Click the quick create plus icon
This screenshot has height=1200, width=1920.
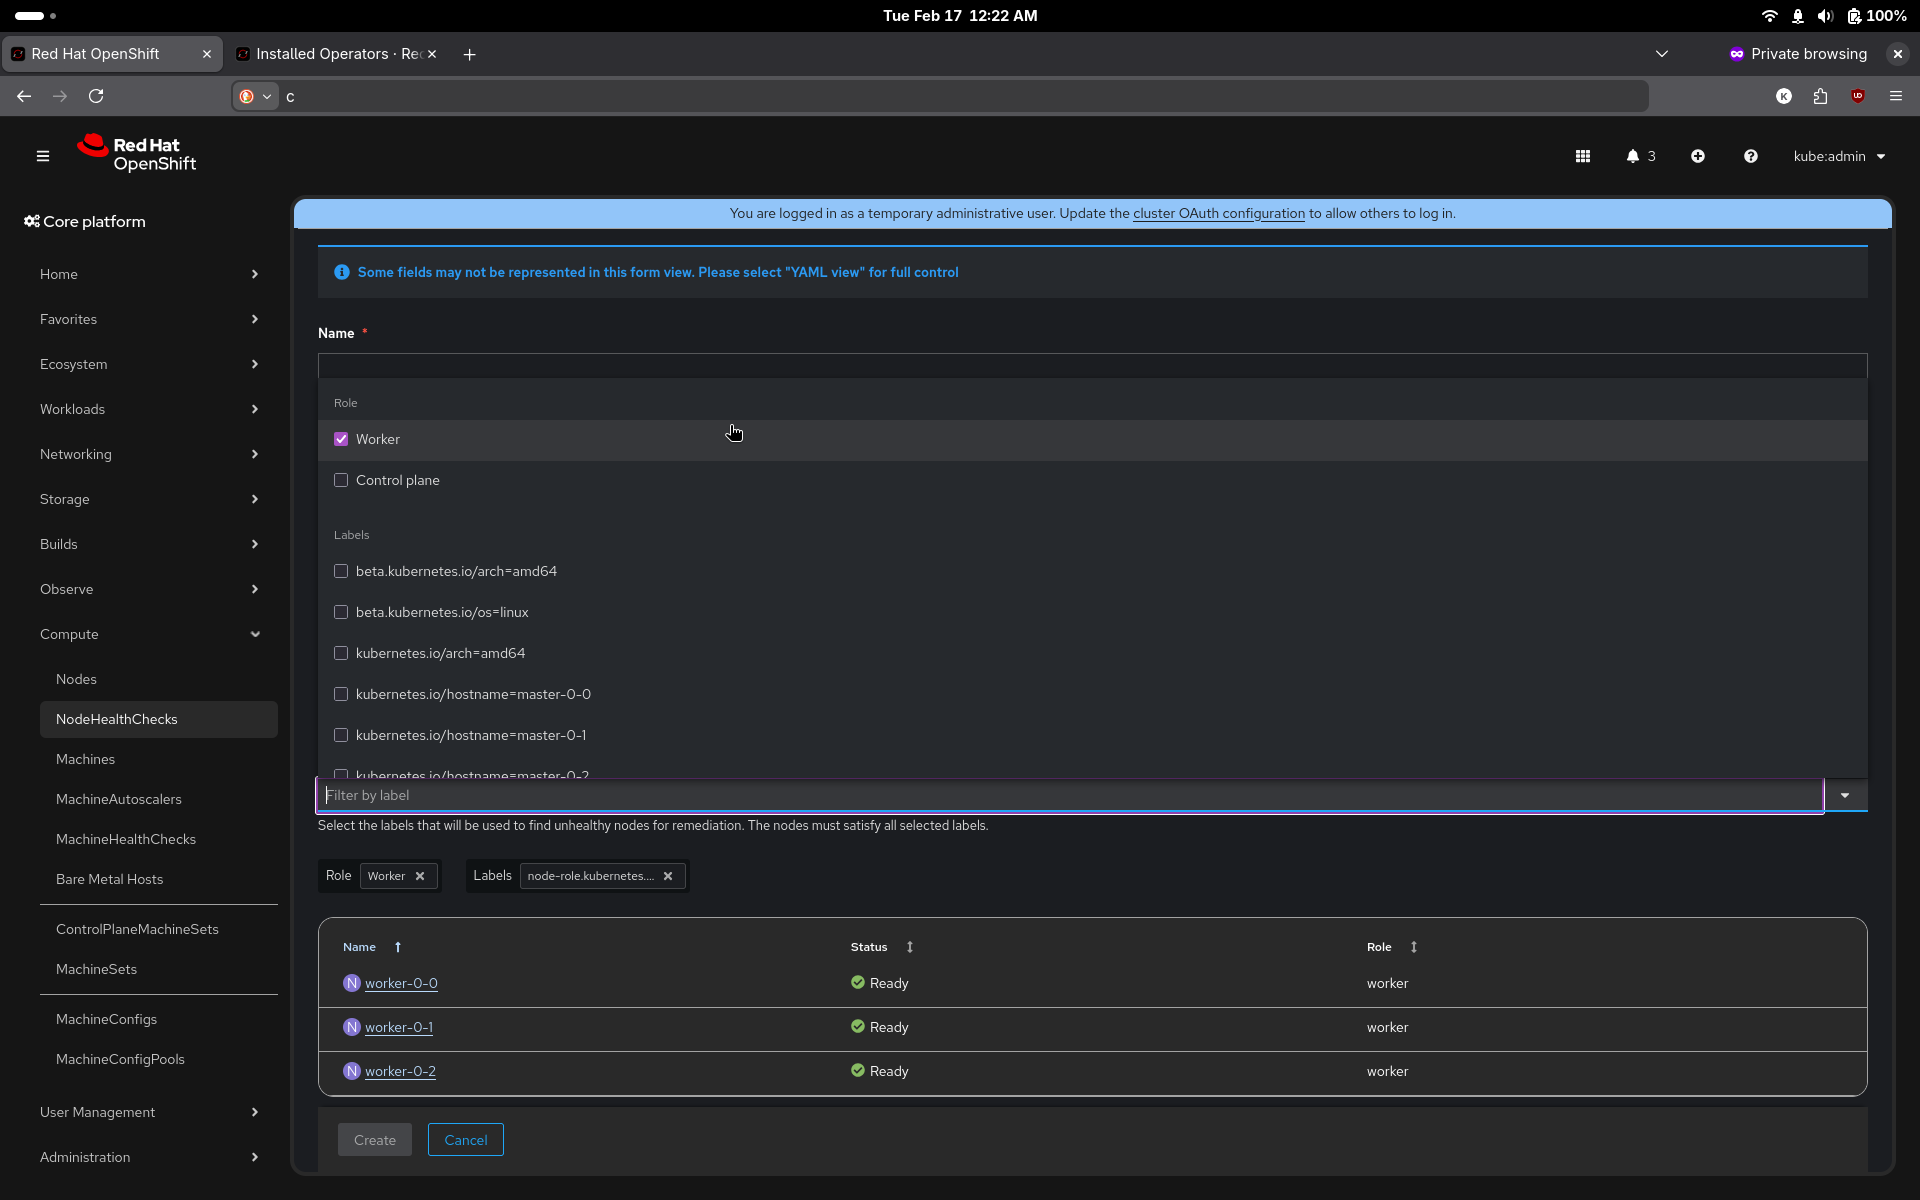tap(1697, 156)
